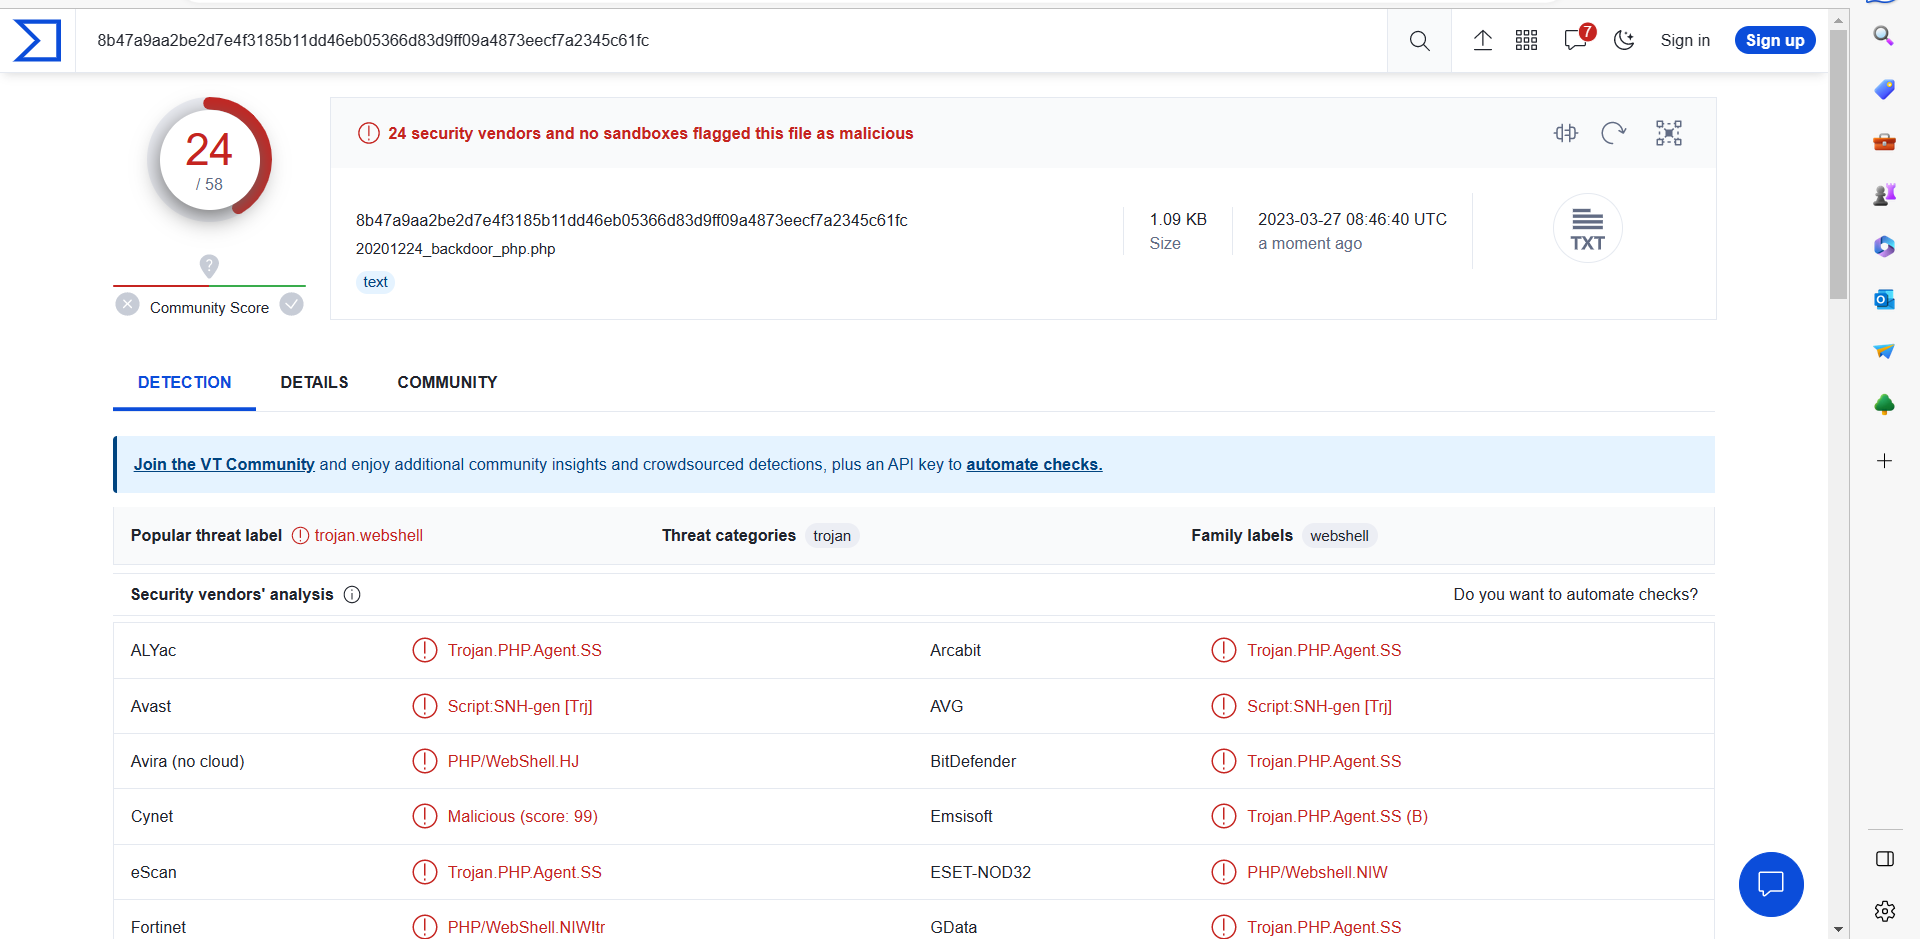This screenshot has width=1920, height=939.
Task: Open the upload file icon
Action: (1482, 41)
